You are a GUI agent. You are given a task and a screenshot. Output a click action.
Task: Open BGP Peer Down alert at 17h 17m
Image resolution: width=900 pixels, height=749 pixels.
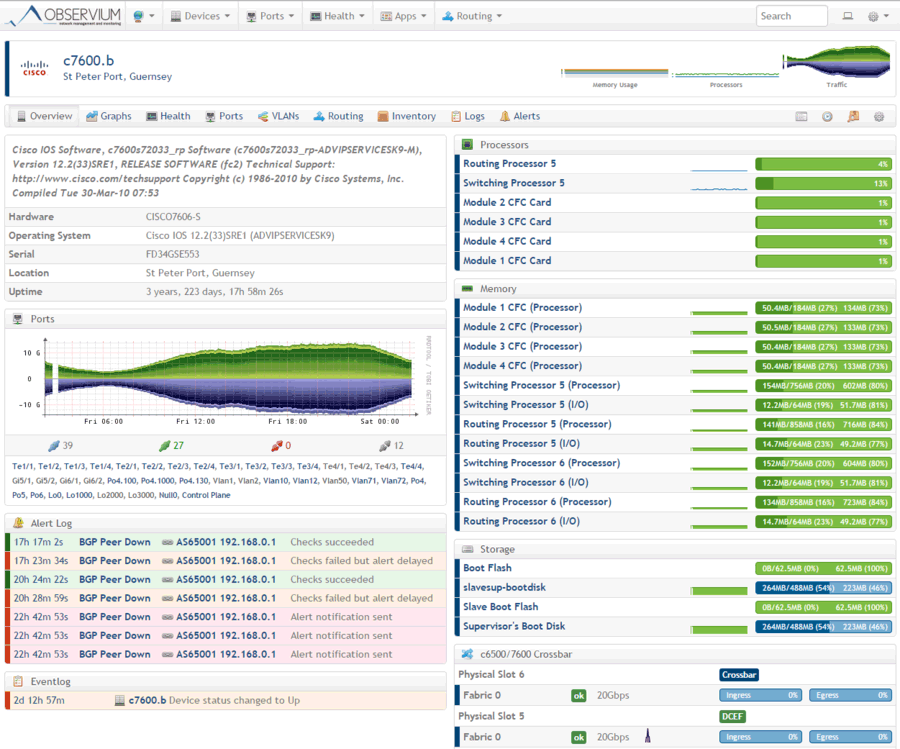(115, 542)
